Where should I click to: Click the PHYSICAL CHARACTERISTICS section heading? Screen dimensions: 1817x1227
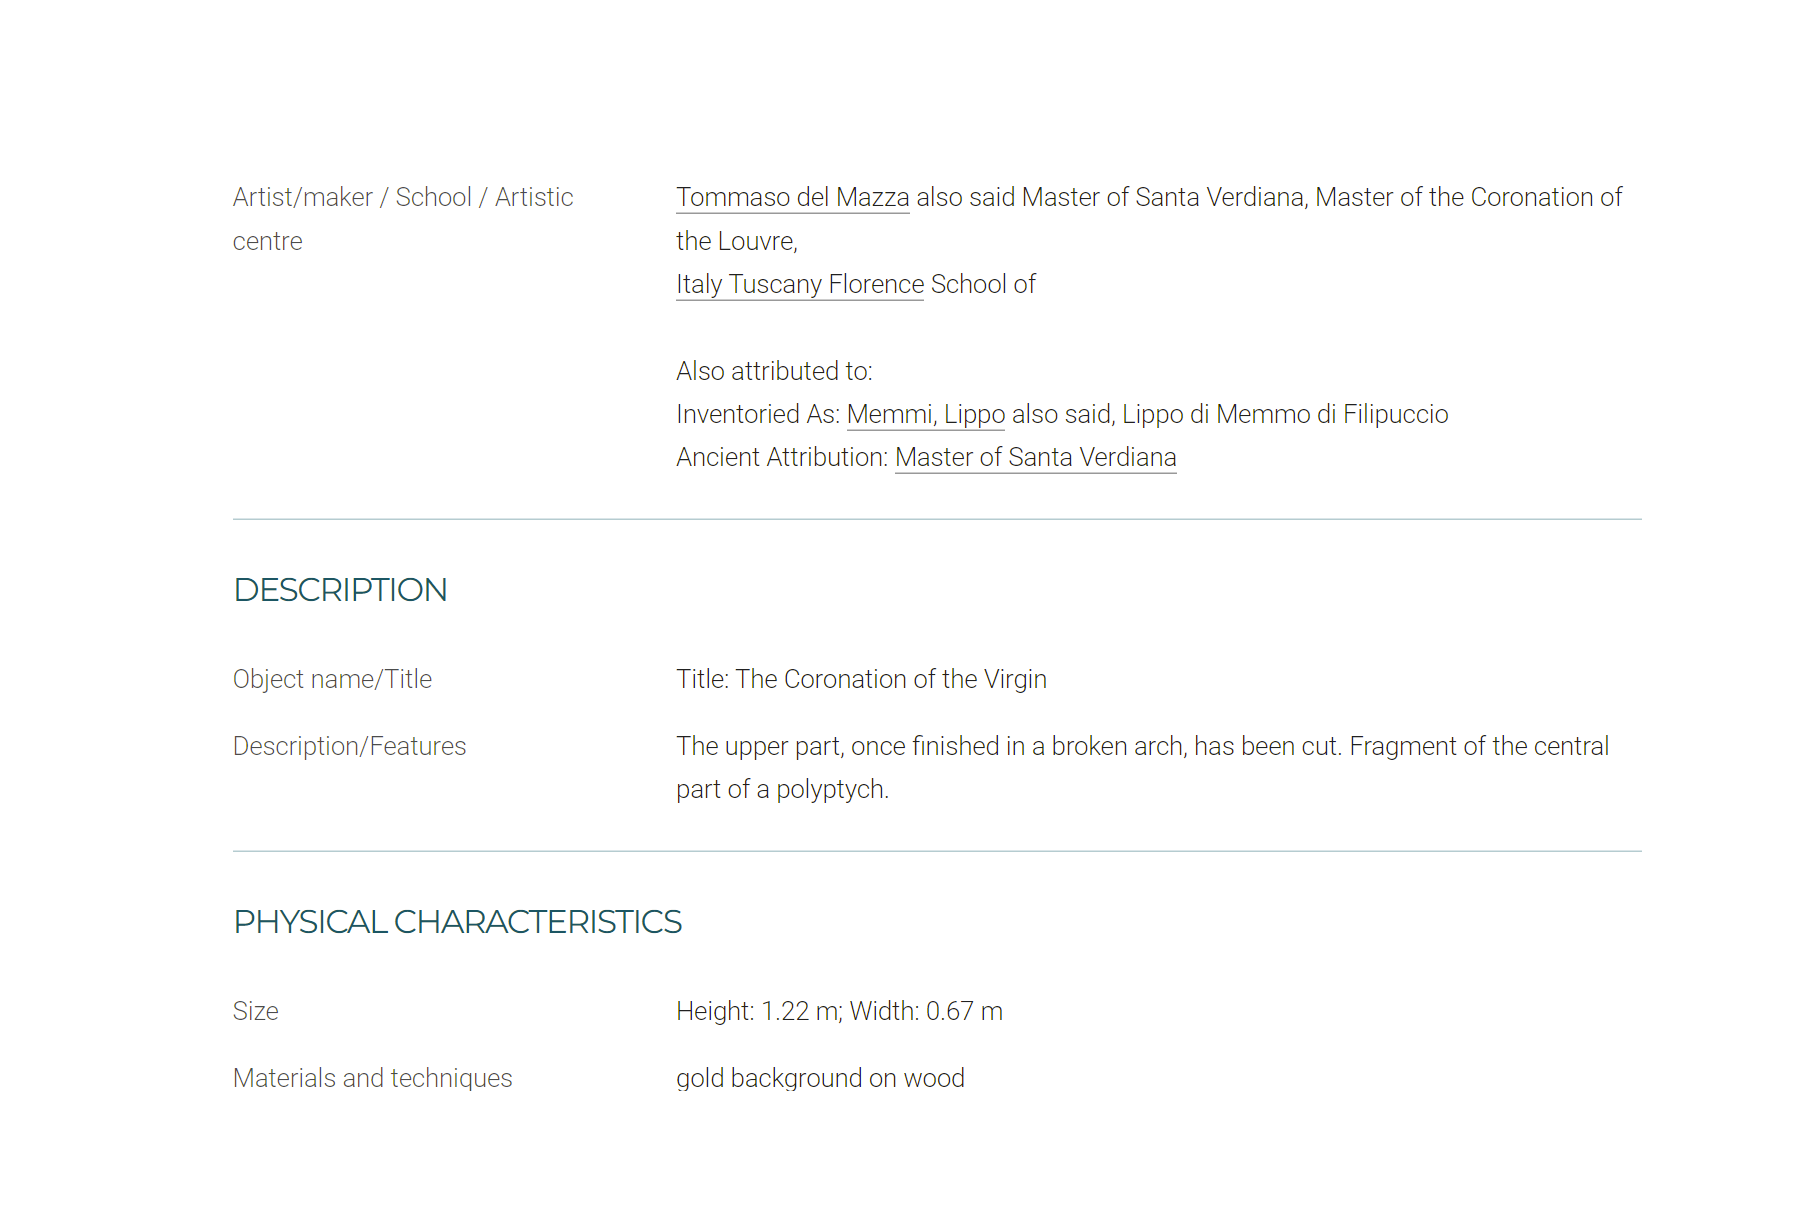[x=457, y=922]
